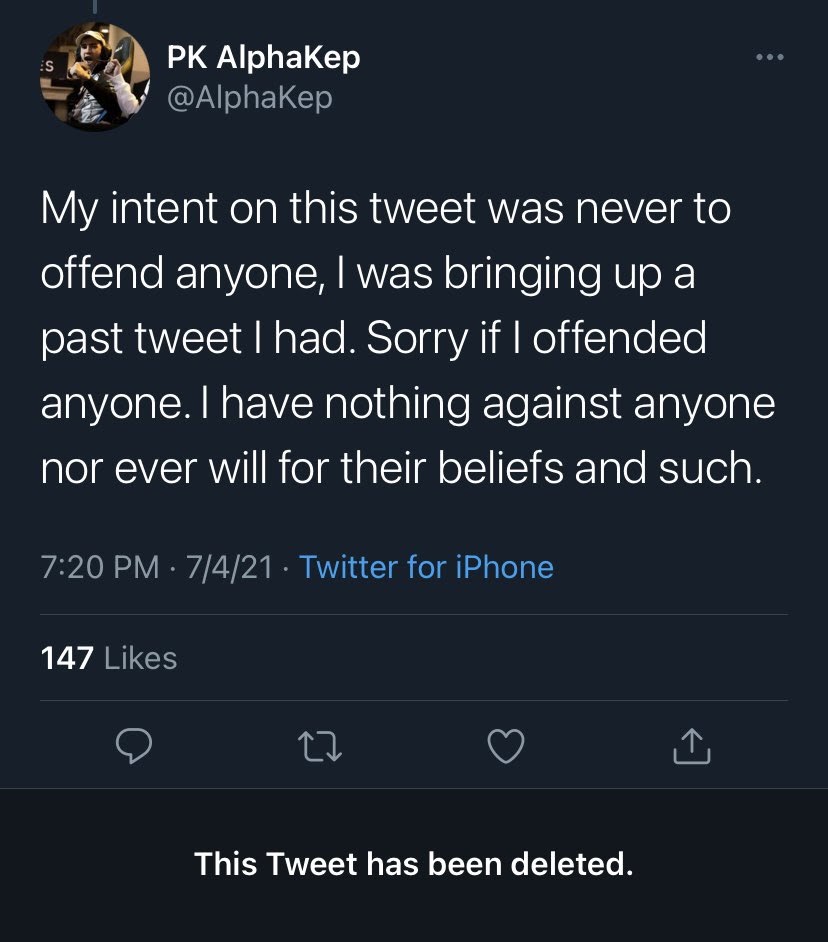Viewport: 828px width, 942px height.
Task: Tap the word Likes under the tweet
Action: point(140,658)
